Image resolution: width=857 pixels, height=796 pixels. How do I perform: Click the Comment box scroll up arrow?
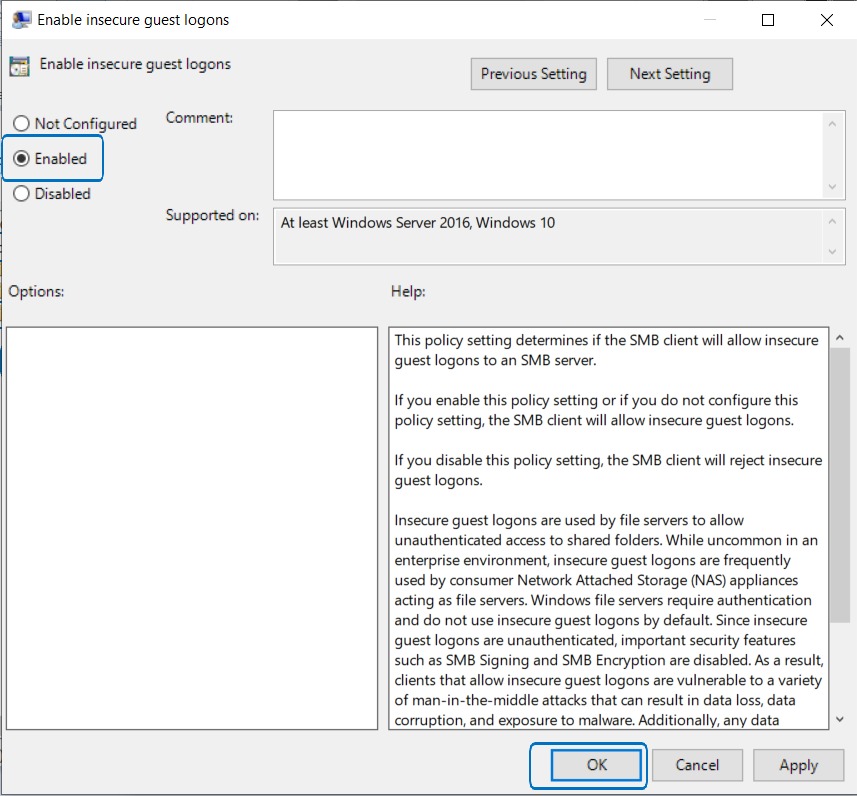point(832,122)
